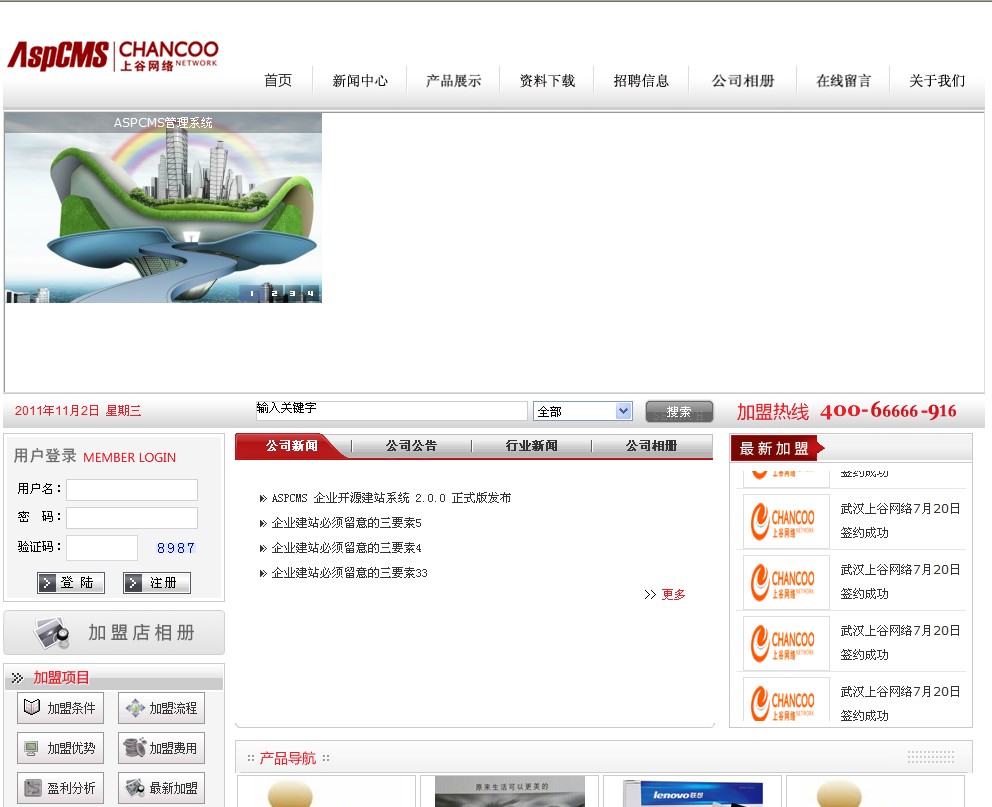
Task: Click the 8987 captcha image
Action: click(x=175, y=548)
